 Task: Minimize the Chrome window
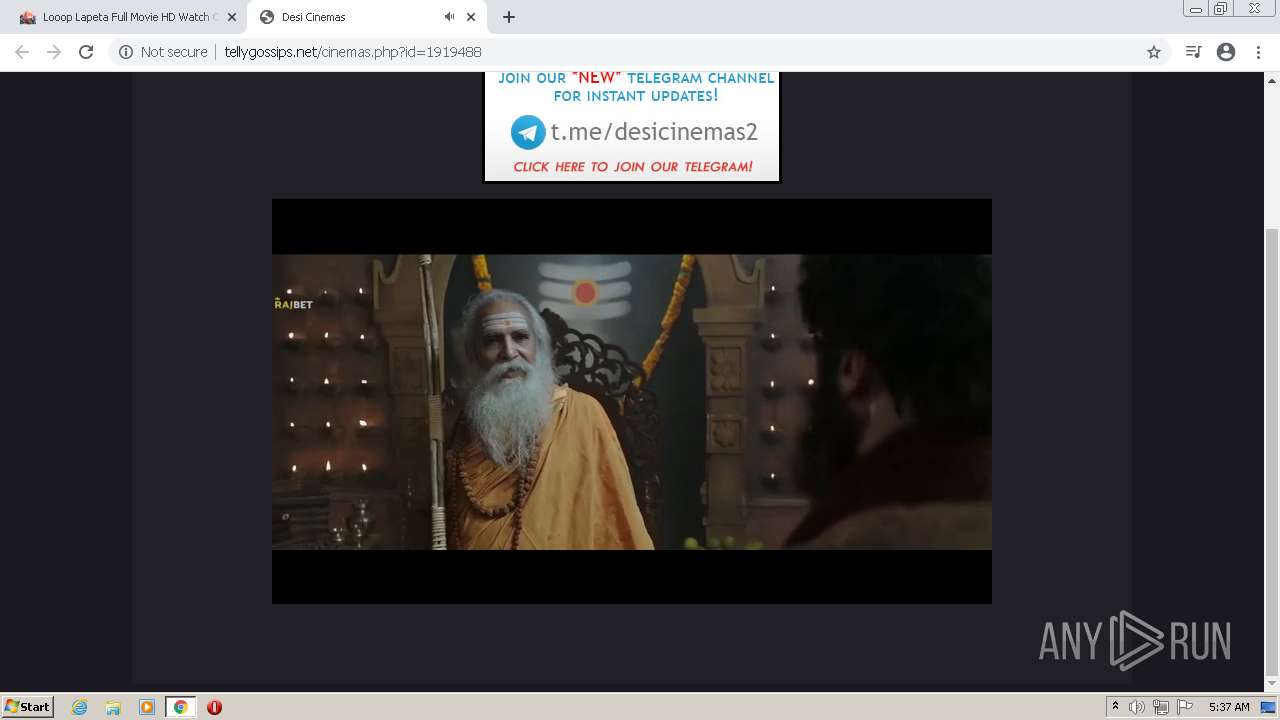click(1195, 9)
